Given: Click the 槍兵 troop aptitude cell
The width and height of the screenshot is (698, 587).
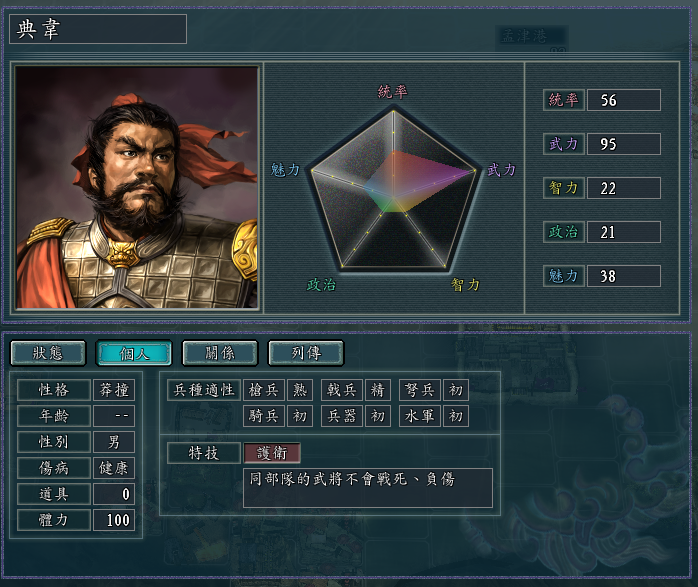Looking at the screenshot, I should tap(264, 390).
